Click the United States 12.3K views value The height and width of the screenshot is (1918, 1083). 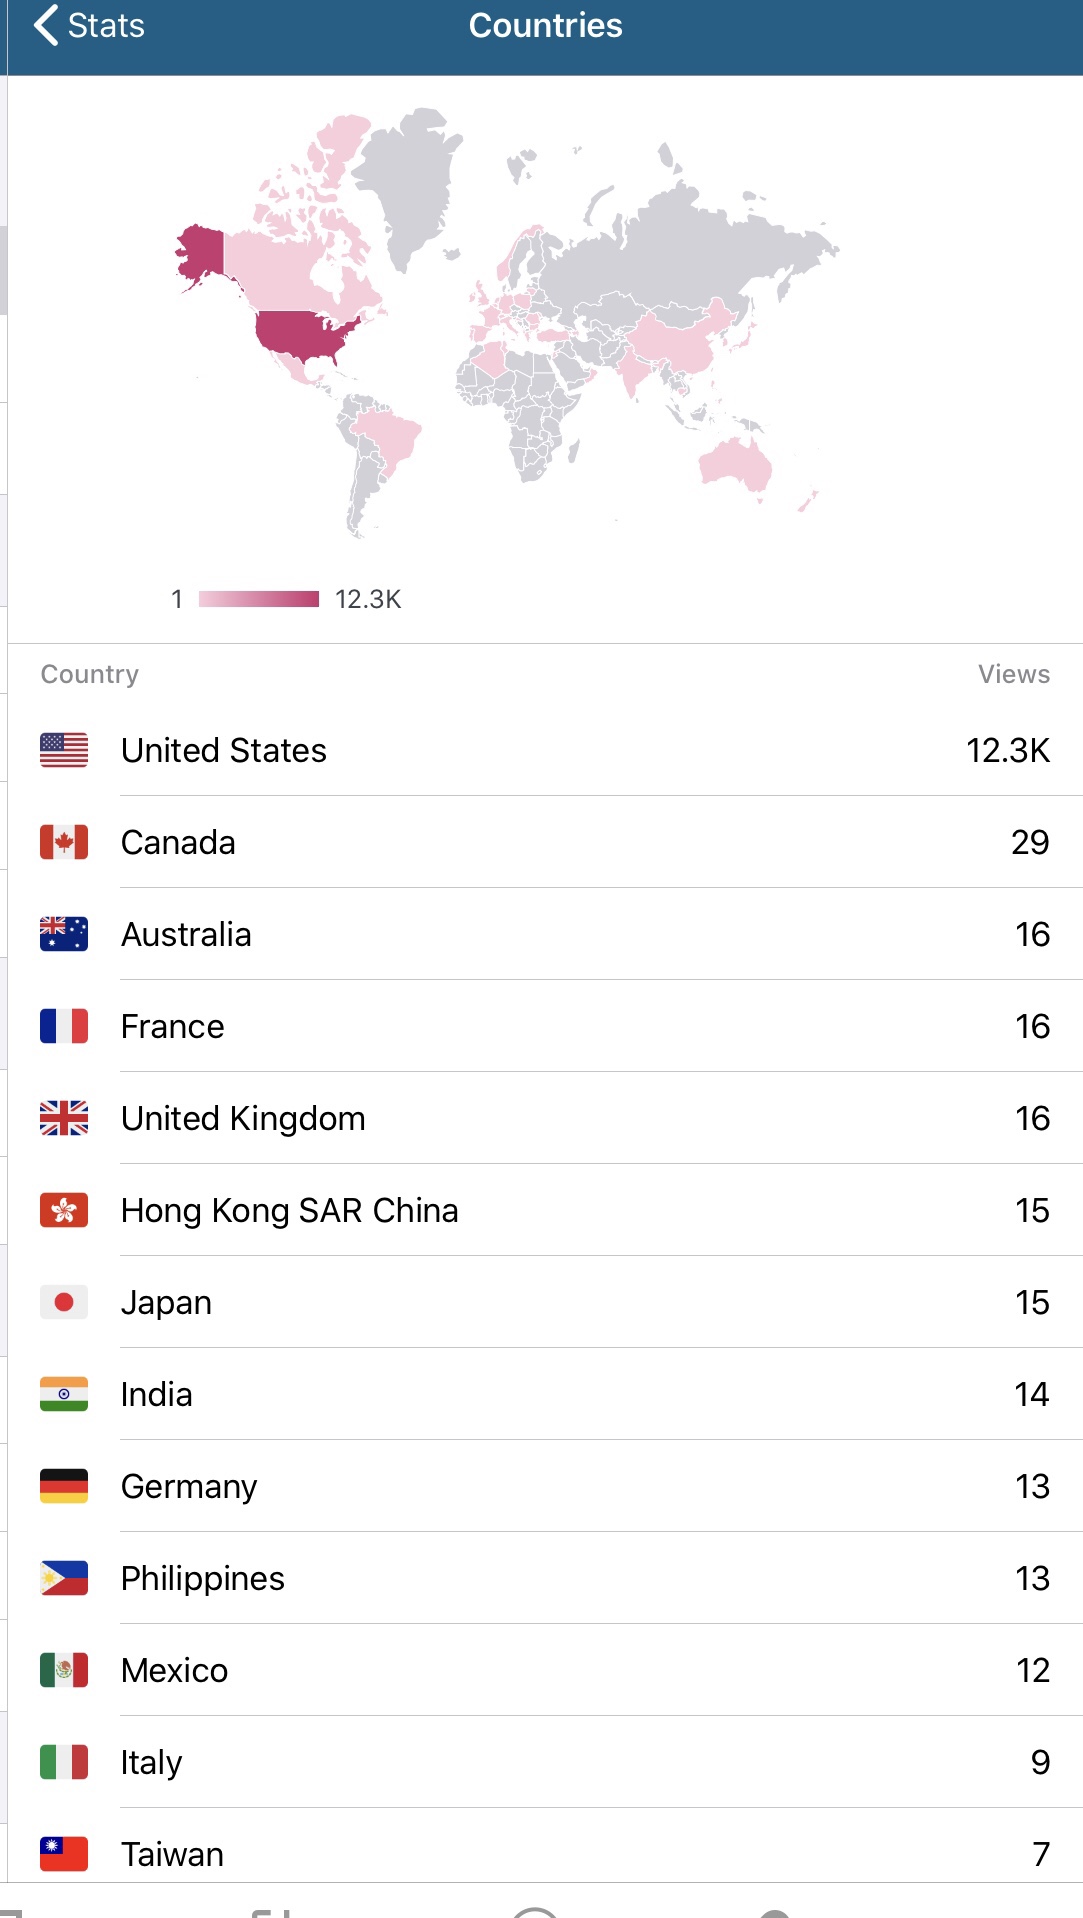click(1007, 750)
